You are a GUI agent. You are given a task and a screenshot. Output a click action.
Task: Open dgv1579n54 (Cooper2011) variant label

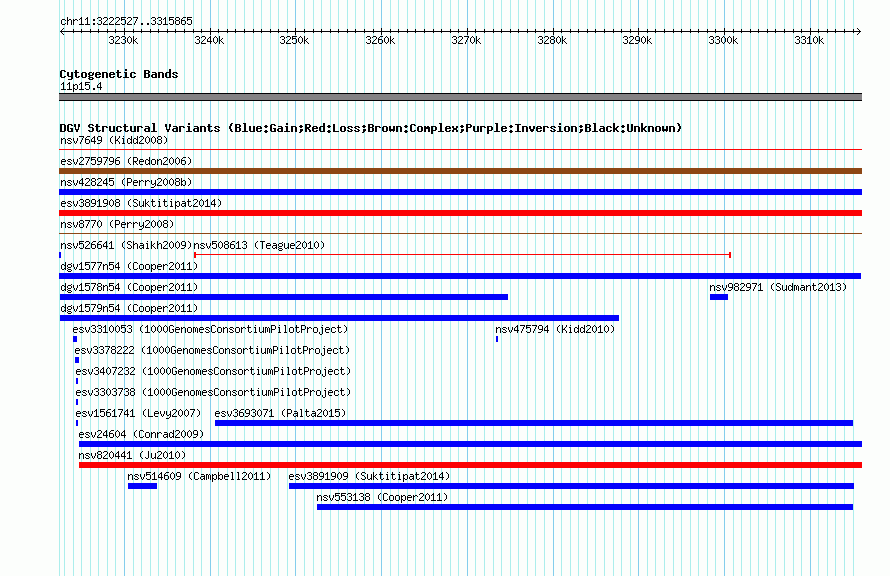click(x=129, y=308)
